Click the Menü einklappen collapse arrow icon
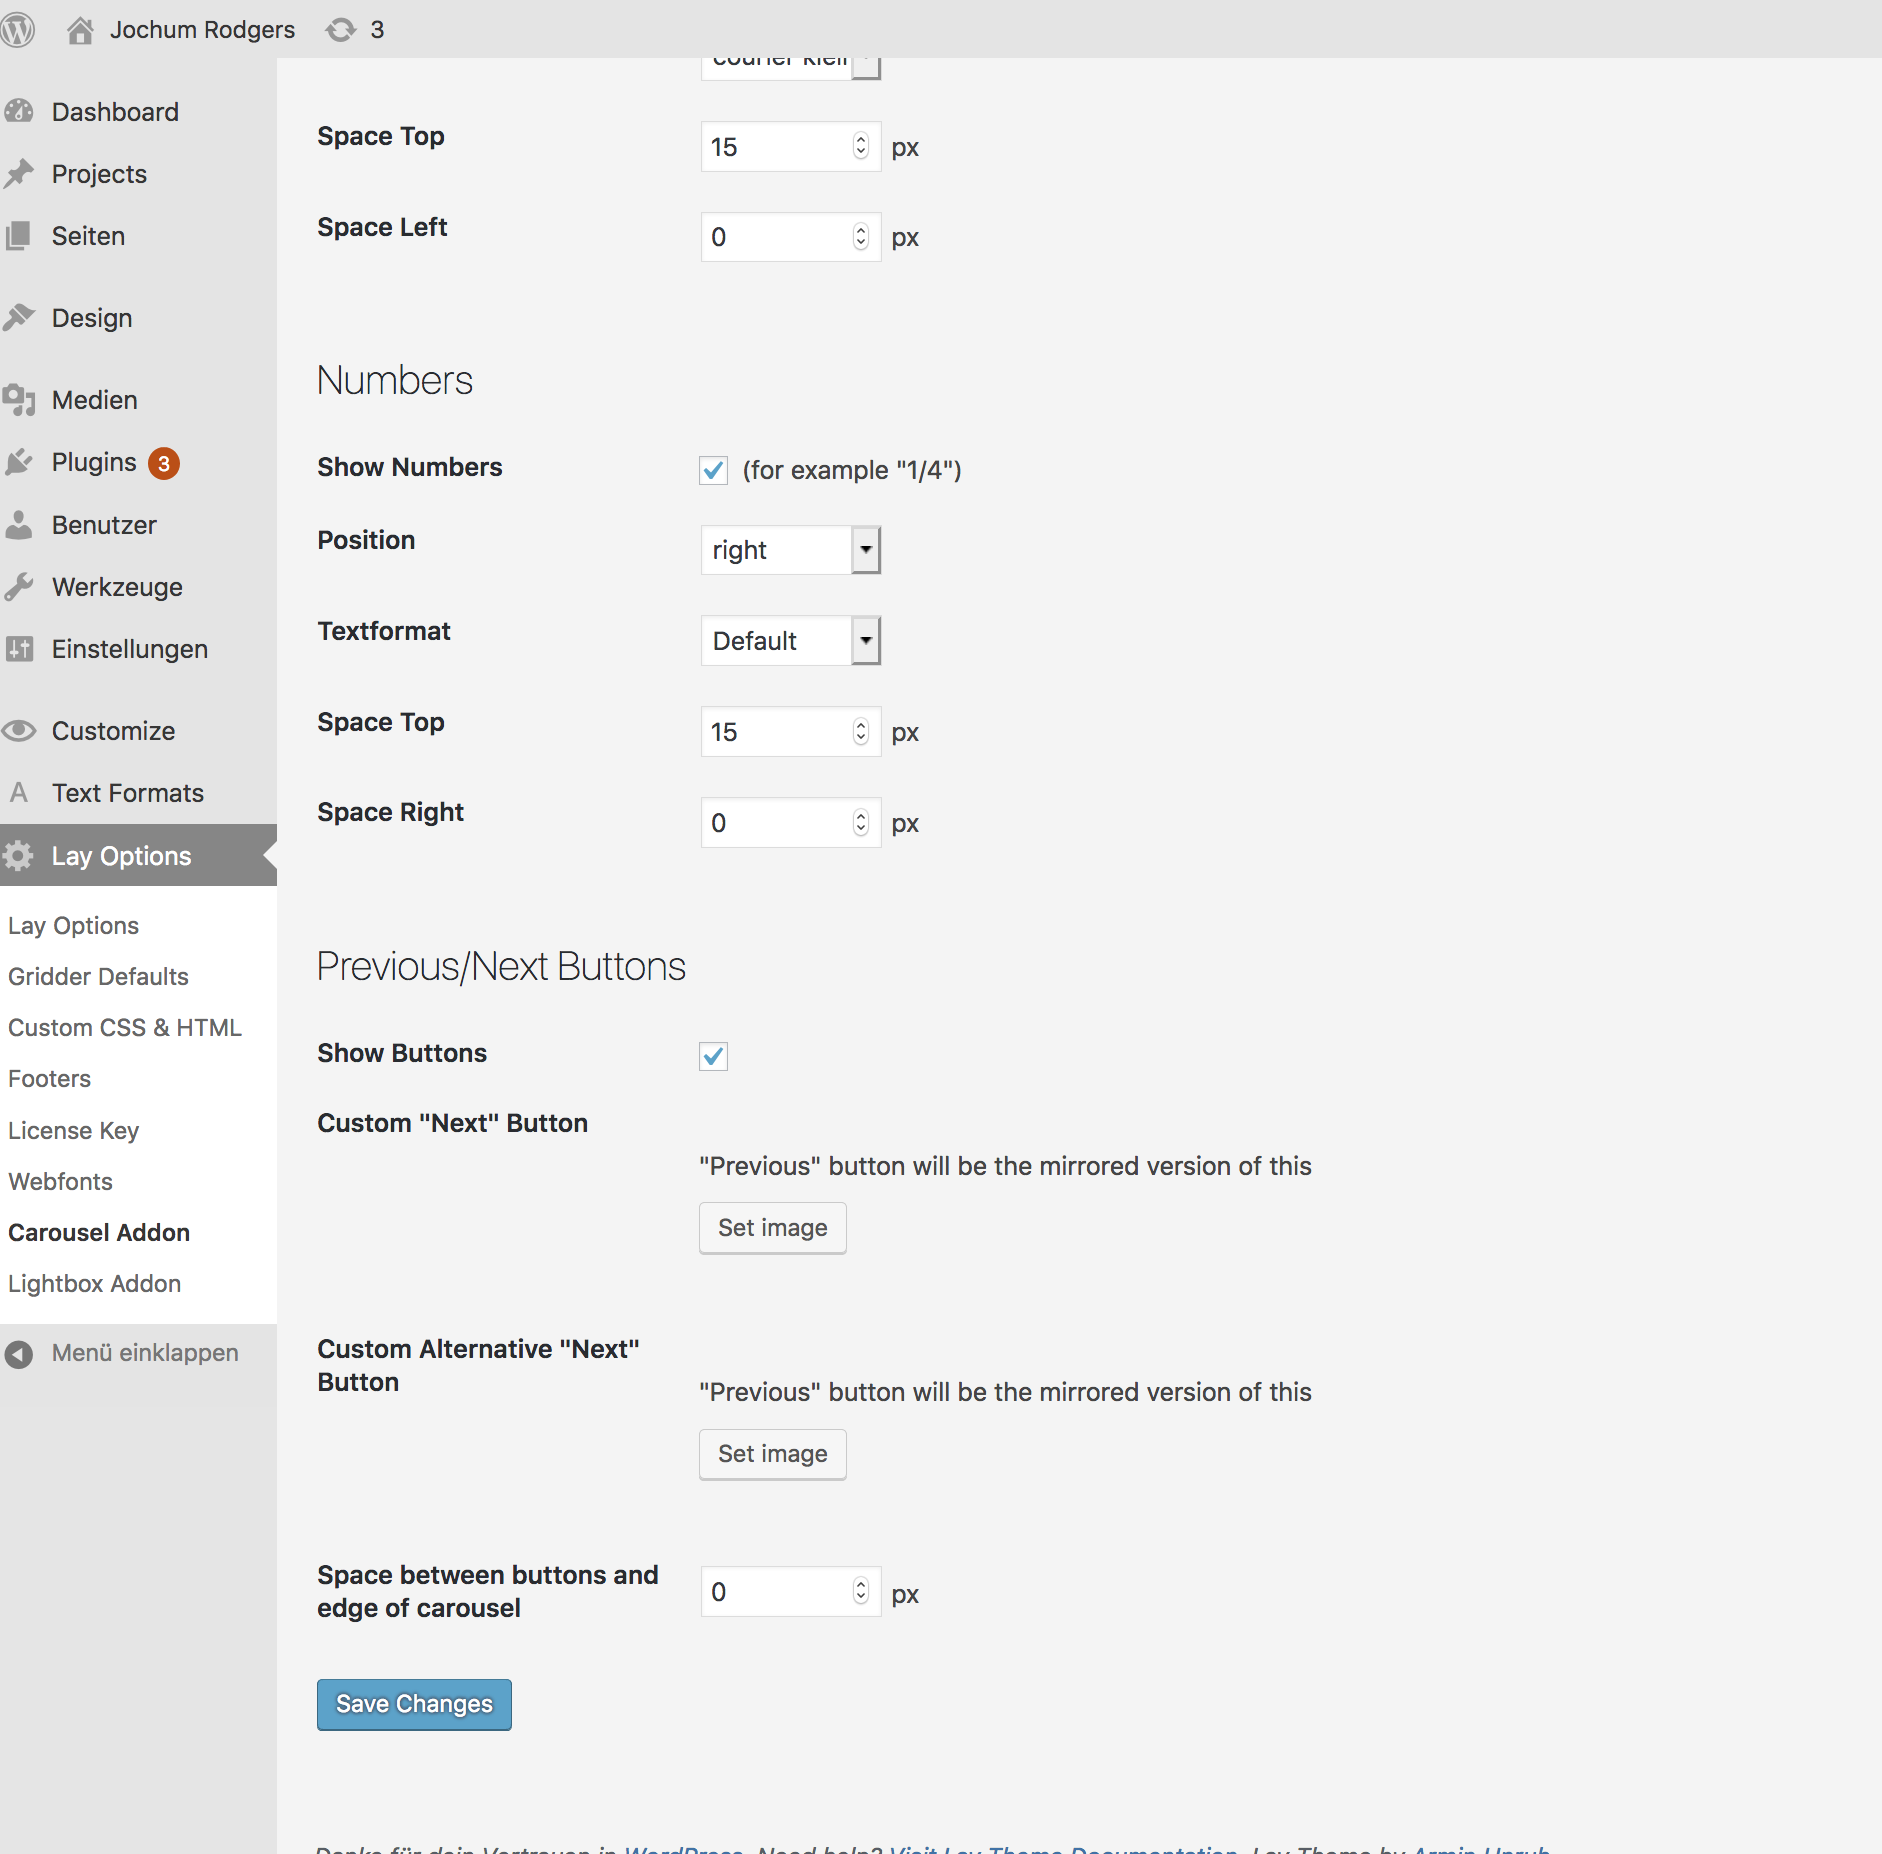The image size is (1882, 1854). pyautogui.click(x=19, y=1353)
